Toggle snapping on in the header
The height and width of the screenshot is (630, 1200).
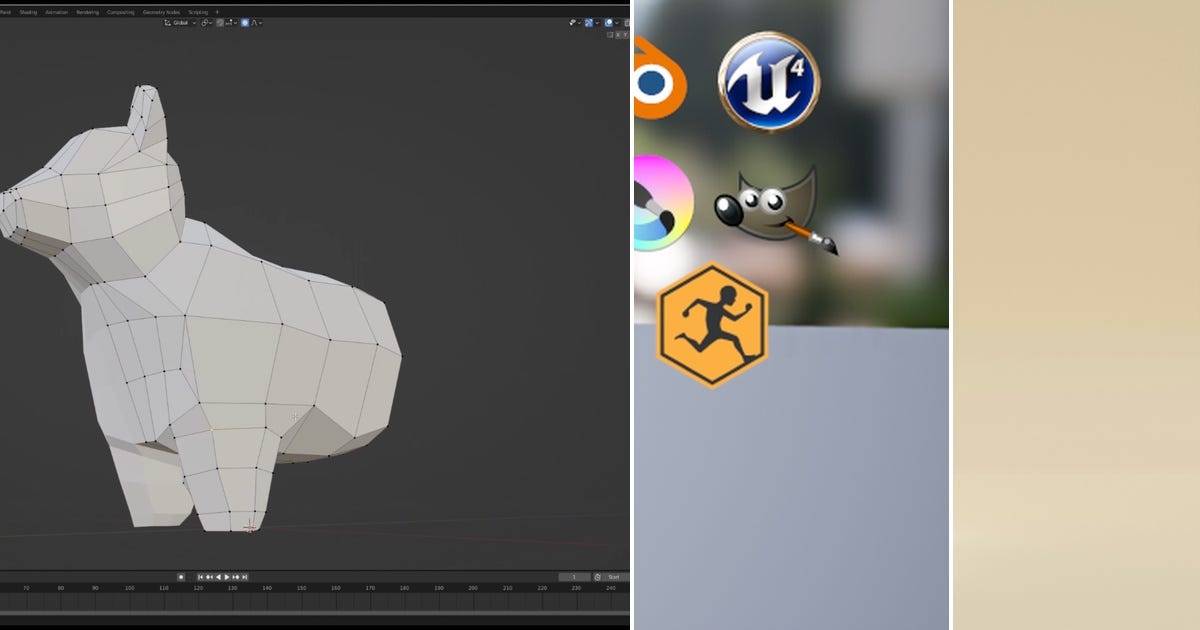(x=220, y=22)
